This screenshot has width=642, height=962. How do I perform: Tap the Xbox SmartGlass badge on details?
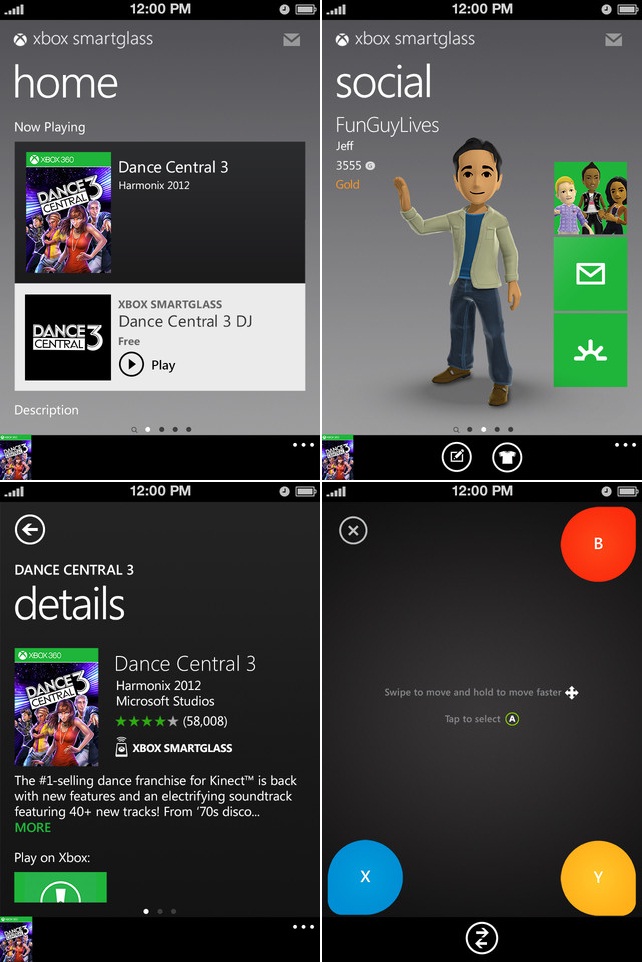(174, 748)
